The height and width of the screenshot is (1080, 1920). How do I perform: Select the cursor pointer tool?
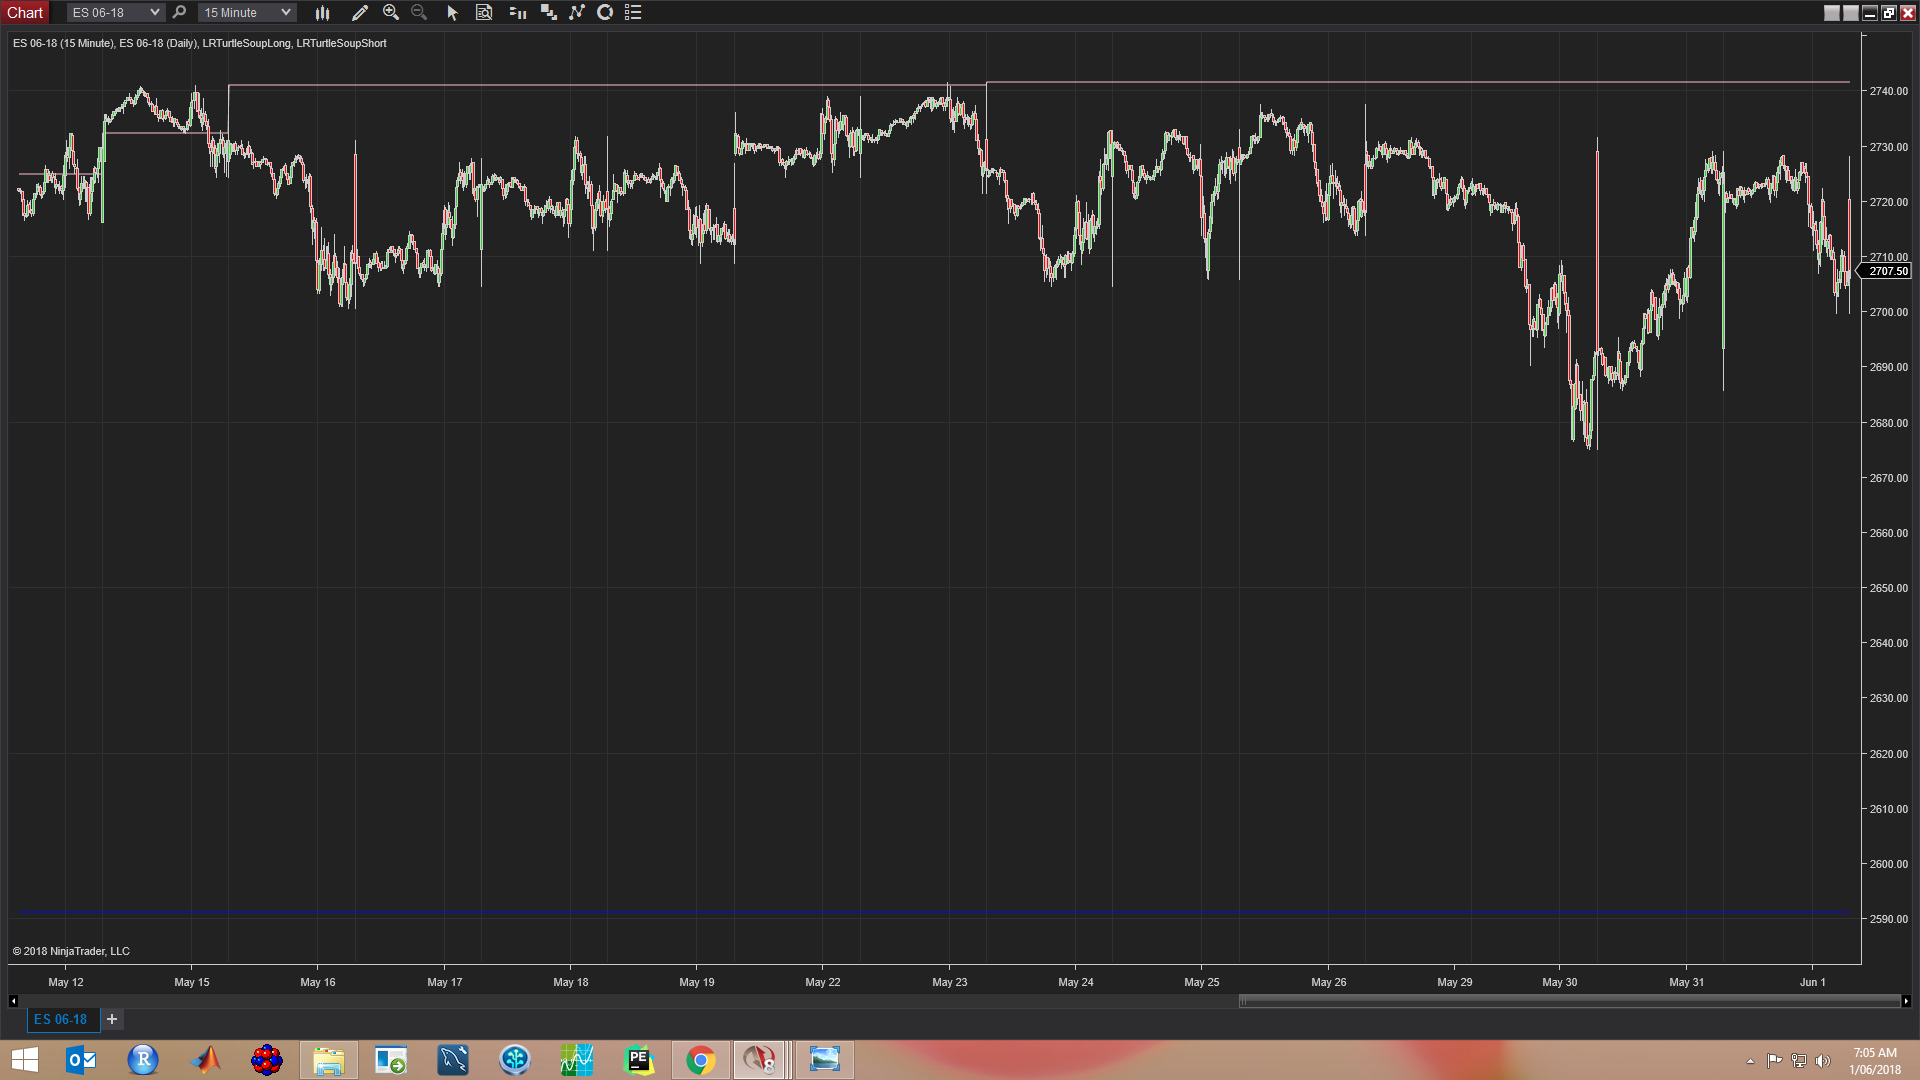click(x=452, y=13)
